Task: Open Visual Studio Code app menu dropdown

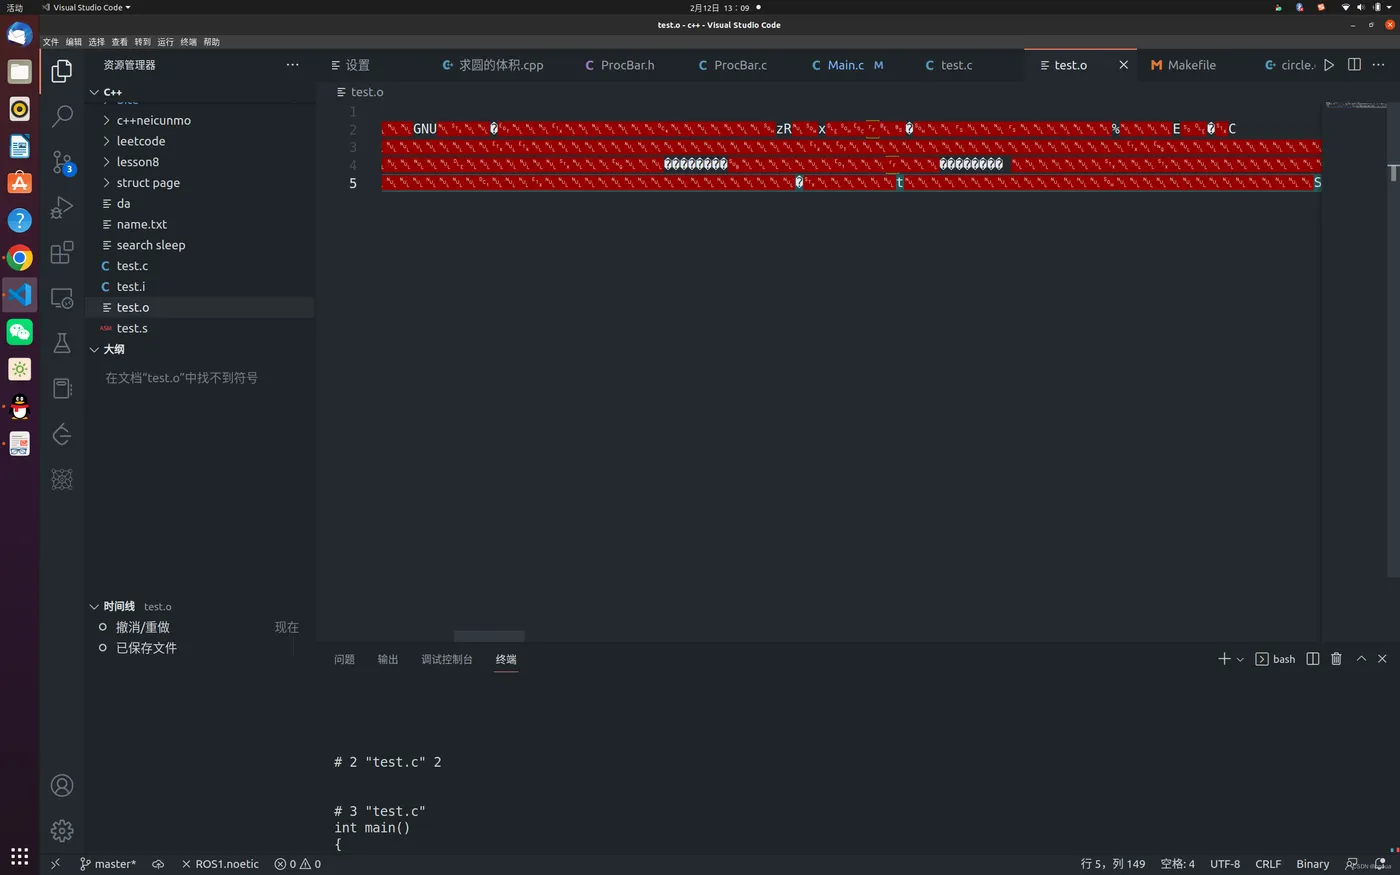Action: click(x=86, y=7)
